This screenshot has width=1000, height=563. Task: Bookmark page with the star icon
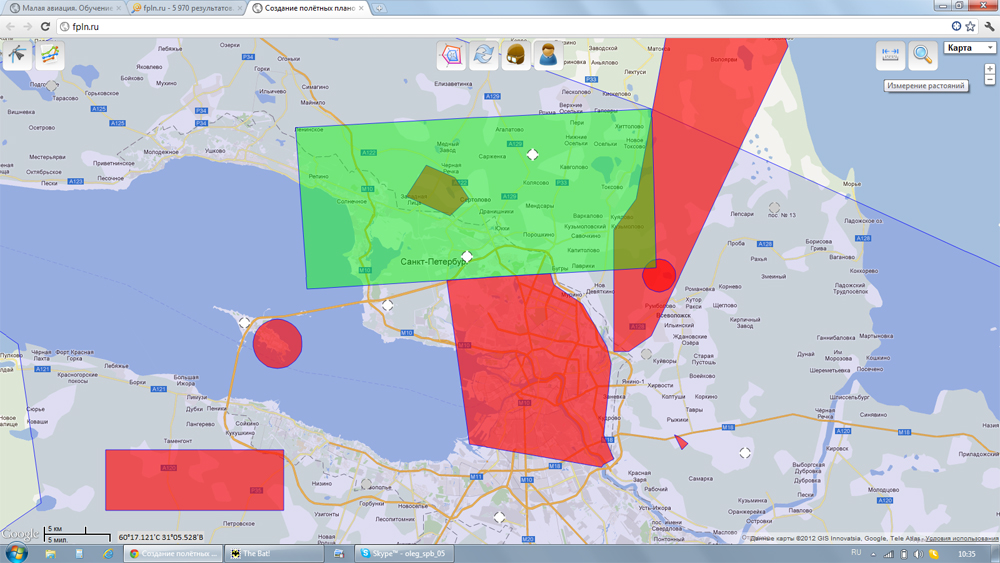click(970, 27)
